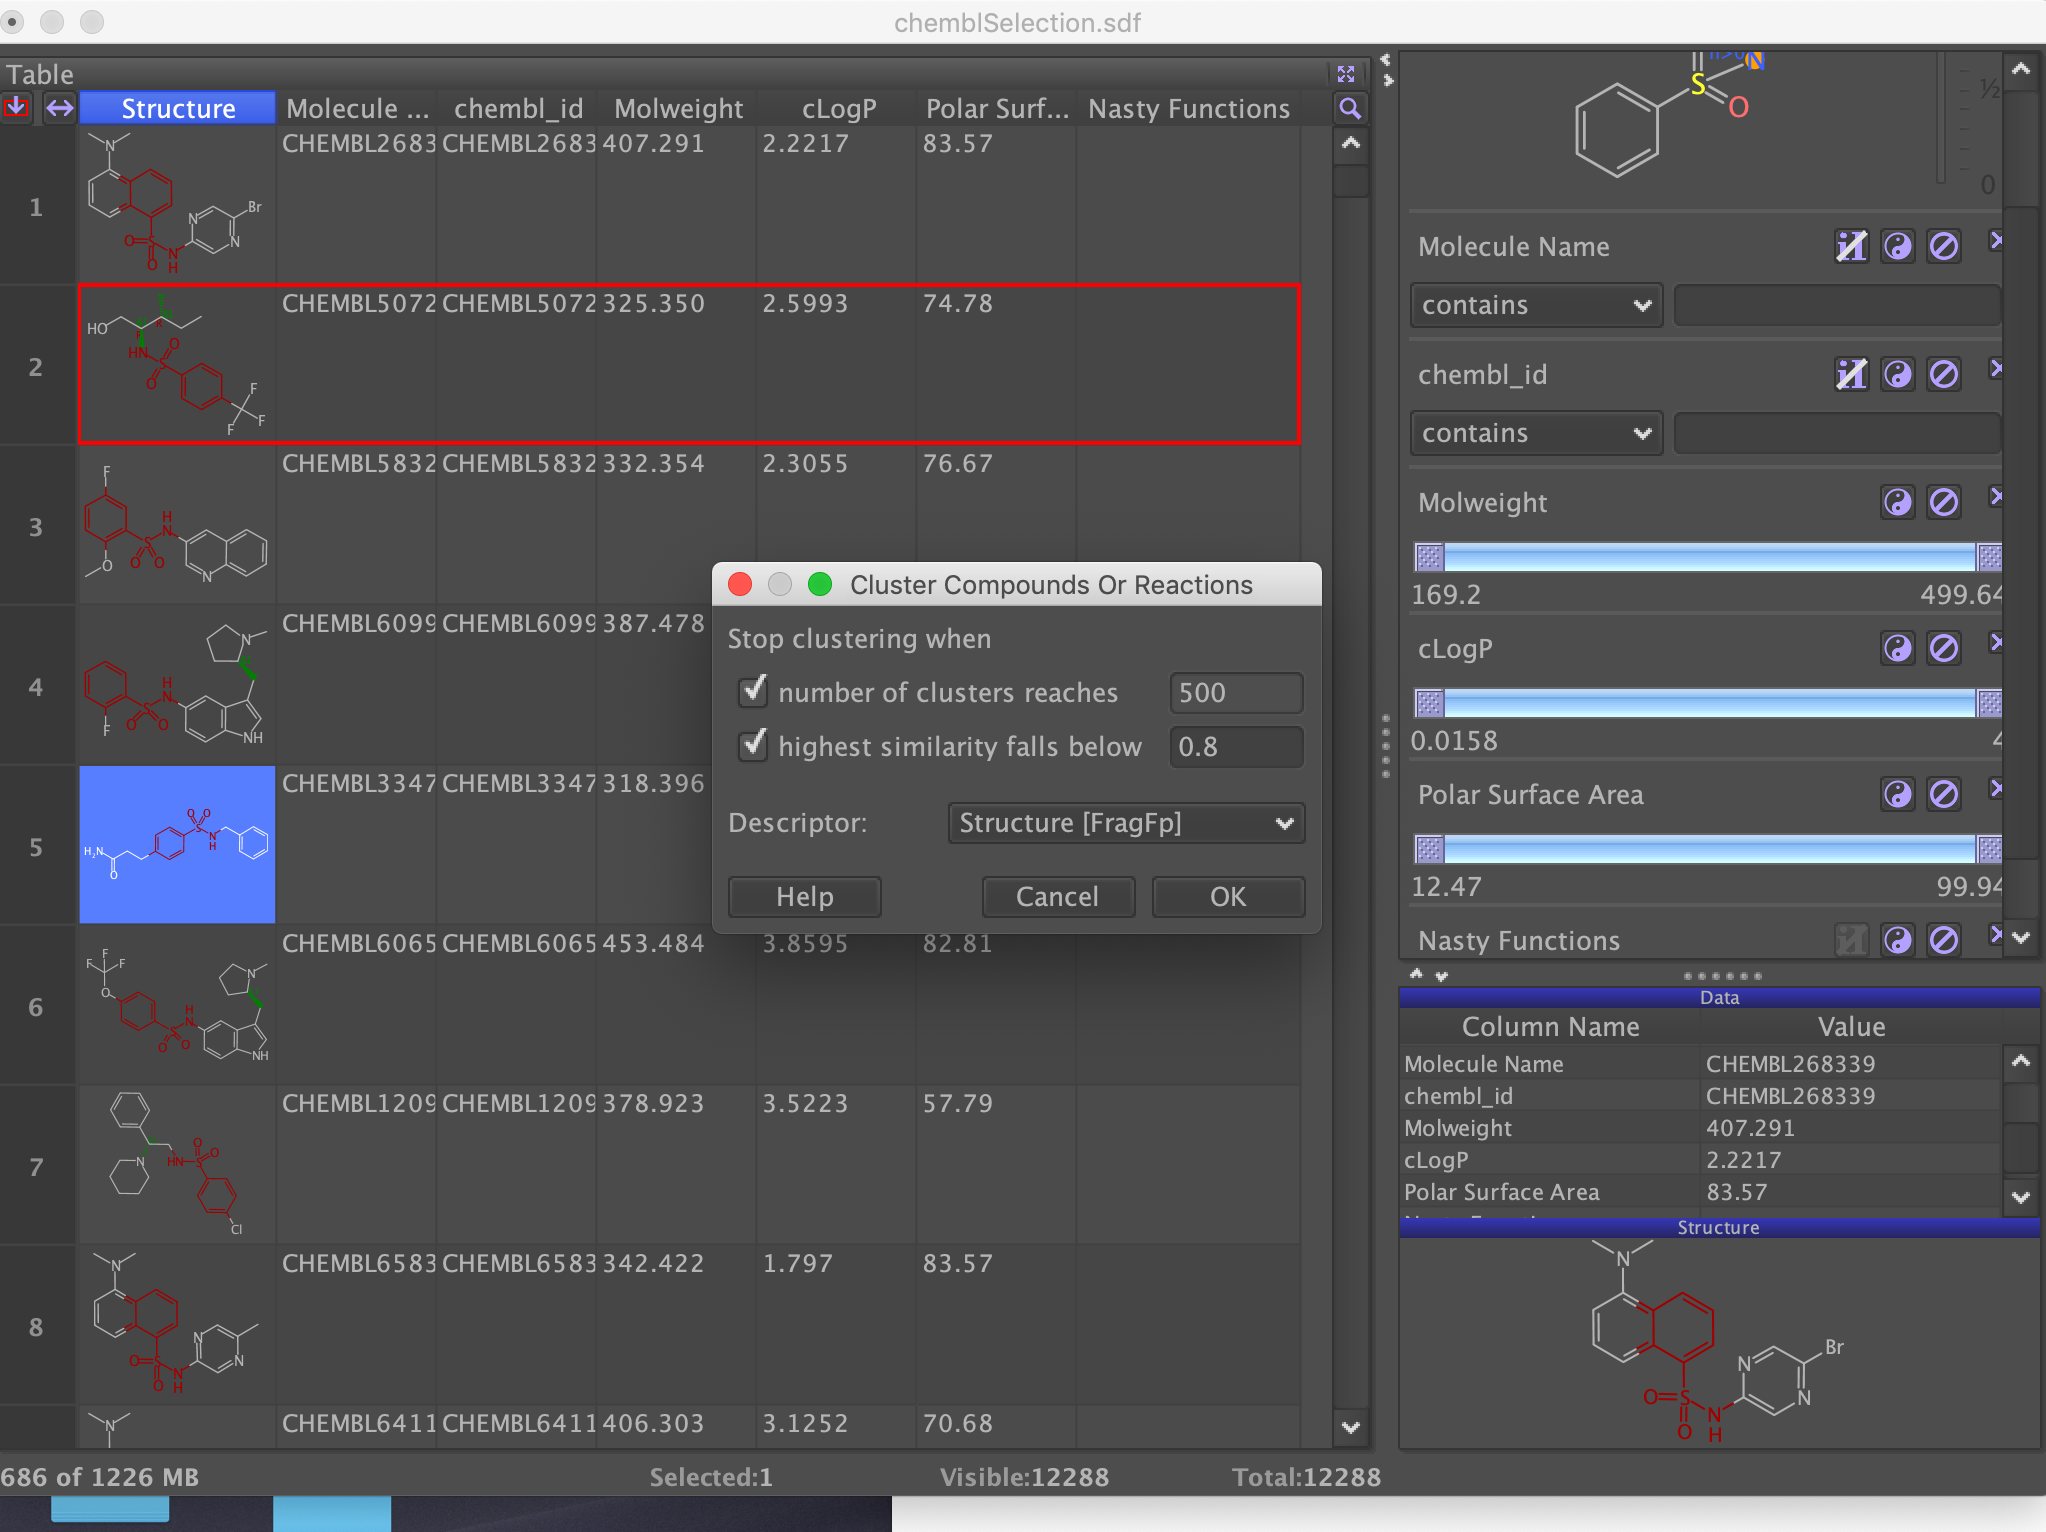
Task: Click the Molweight column header
Action: point(678,108)
